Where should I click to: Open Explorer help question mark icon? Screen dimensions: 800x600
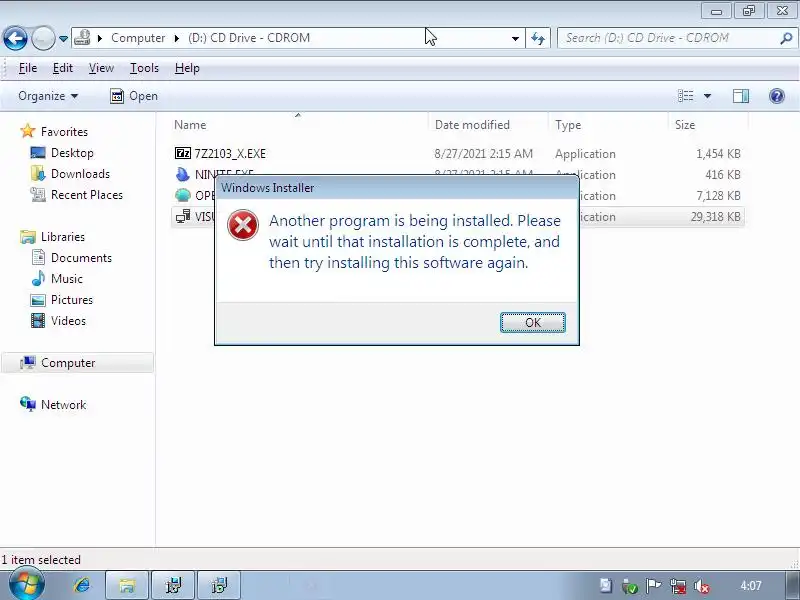777,96
